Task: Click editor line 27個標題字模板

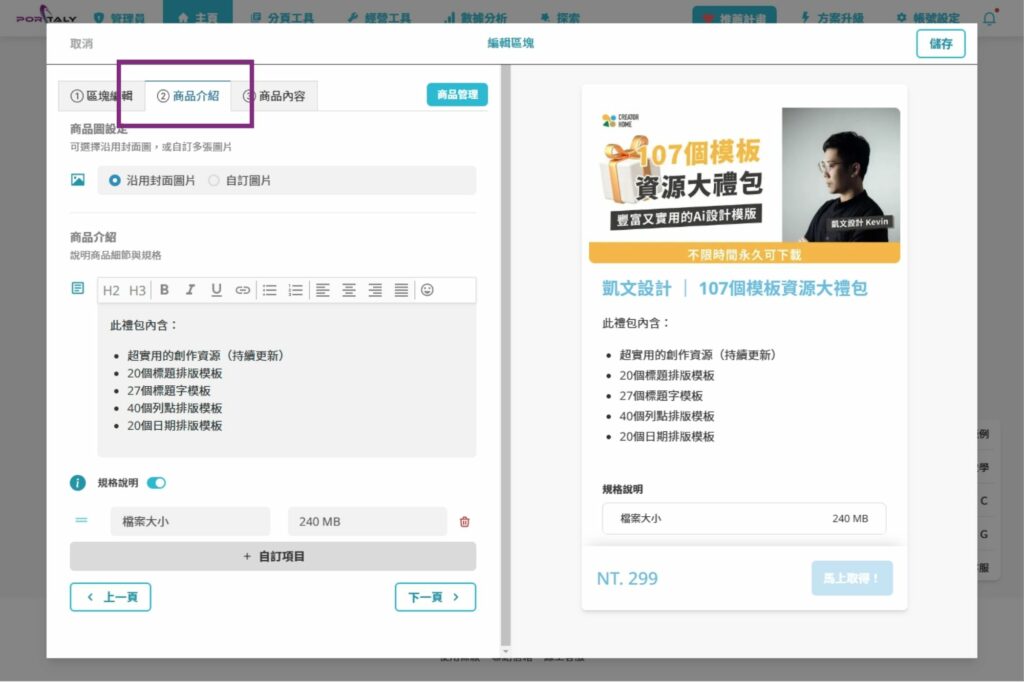Action: pyautogui.click(x=168, y=391)
